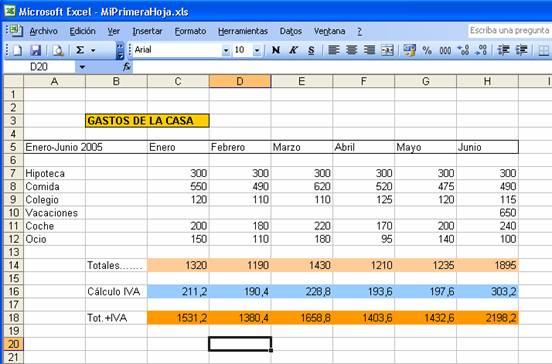552x364 pixels.
Task: Open the Insertar menu
Action: (147, 31)
